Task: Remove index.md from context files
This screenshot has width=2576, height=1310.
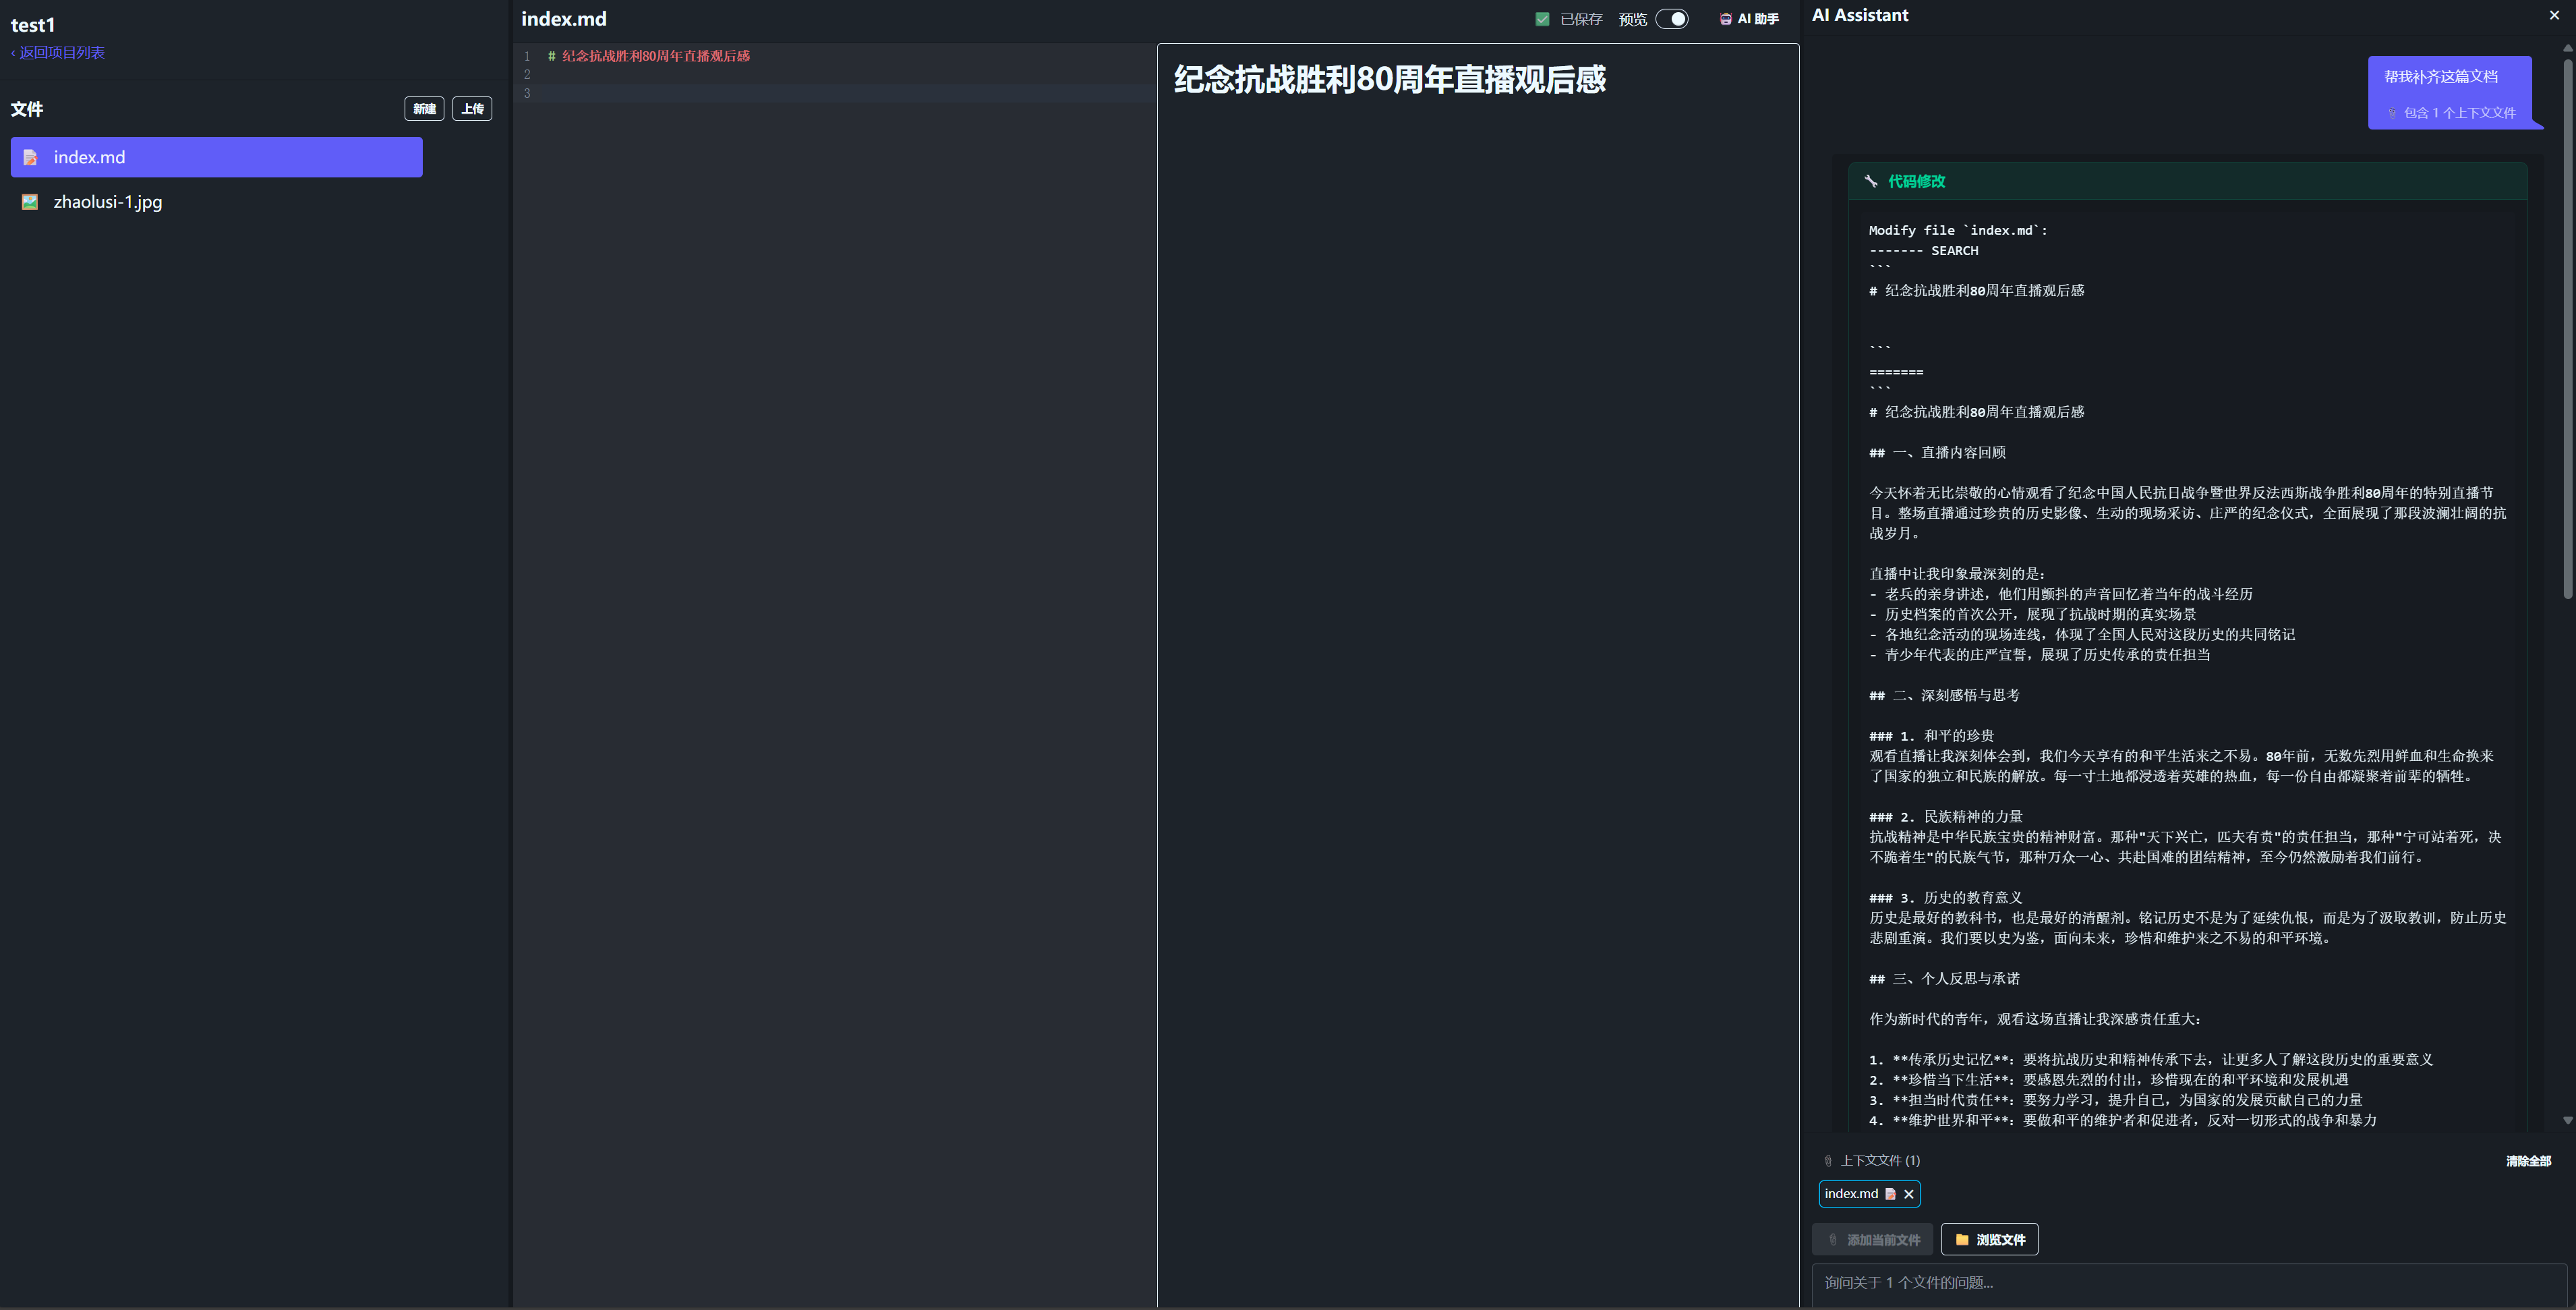Action: coord(1908,1194)
